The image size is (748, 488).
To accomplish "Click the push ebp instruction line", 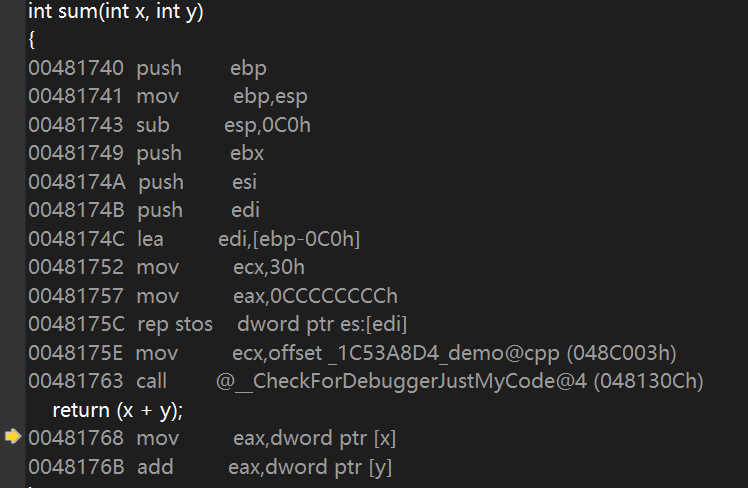I will pyautogui.click(x=147, y=68).
